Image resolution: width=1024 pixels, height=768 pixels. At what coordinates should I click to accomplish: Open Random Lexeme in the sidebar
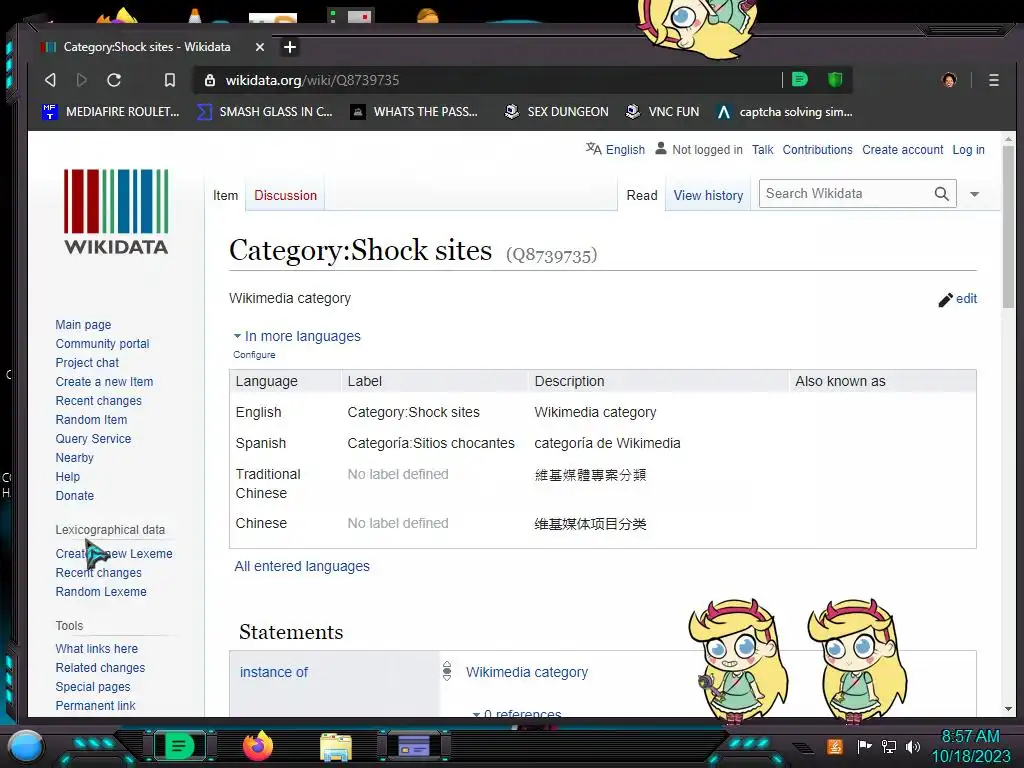click(x=101, y=592)
